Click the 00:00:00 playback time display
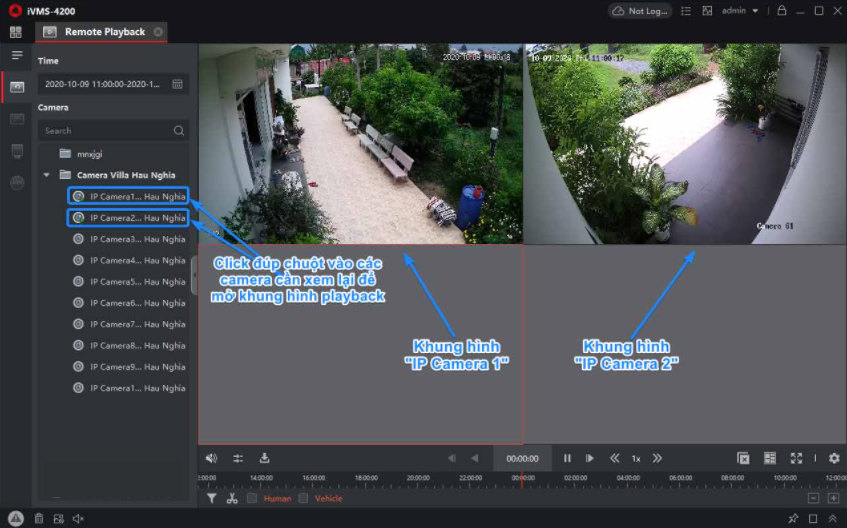 point(522,458)
